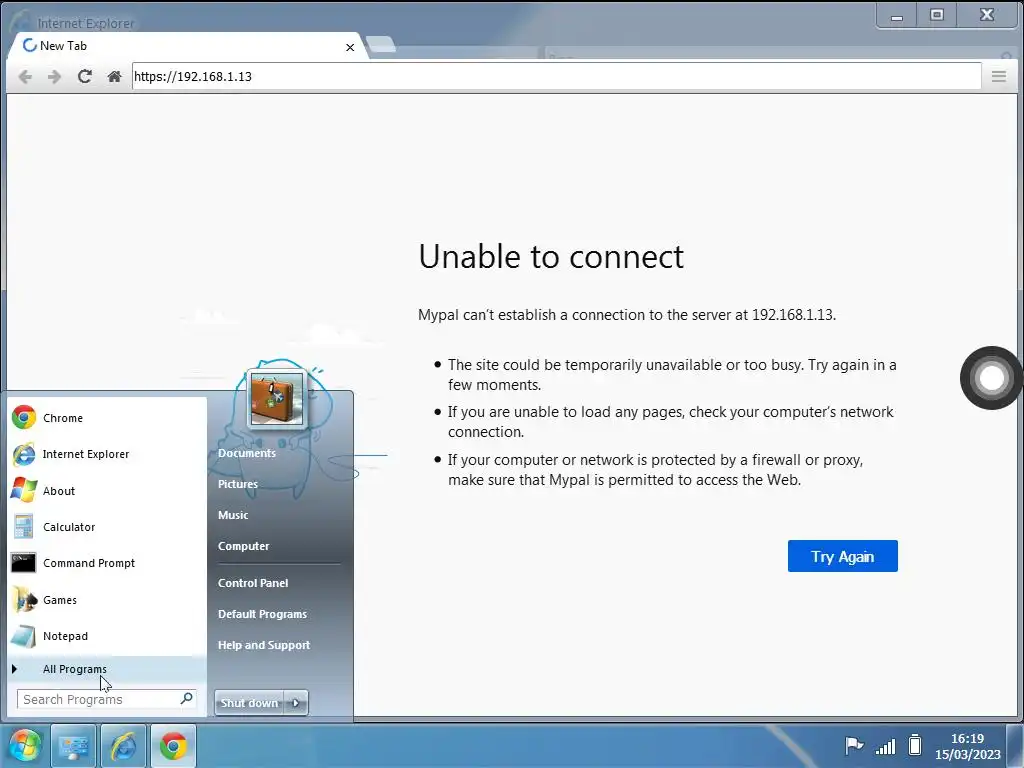Open Documents in Start menu
Viewport: 1024px width, 768px height.
point(247,453)
